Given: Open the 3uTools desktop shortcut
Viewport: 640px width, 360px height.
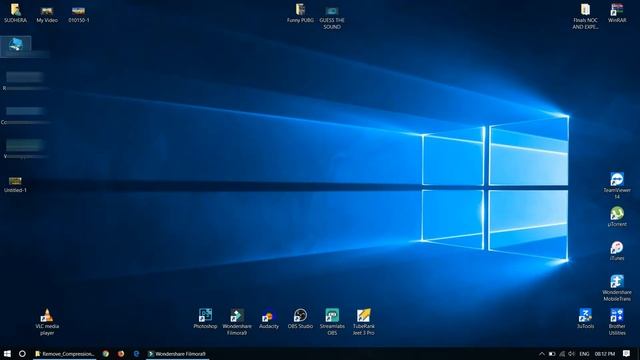Looking at the screenshot, I should 585,319.
